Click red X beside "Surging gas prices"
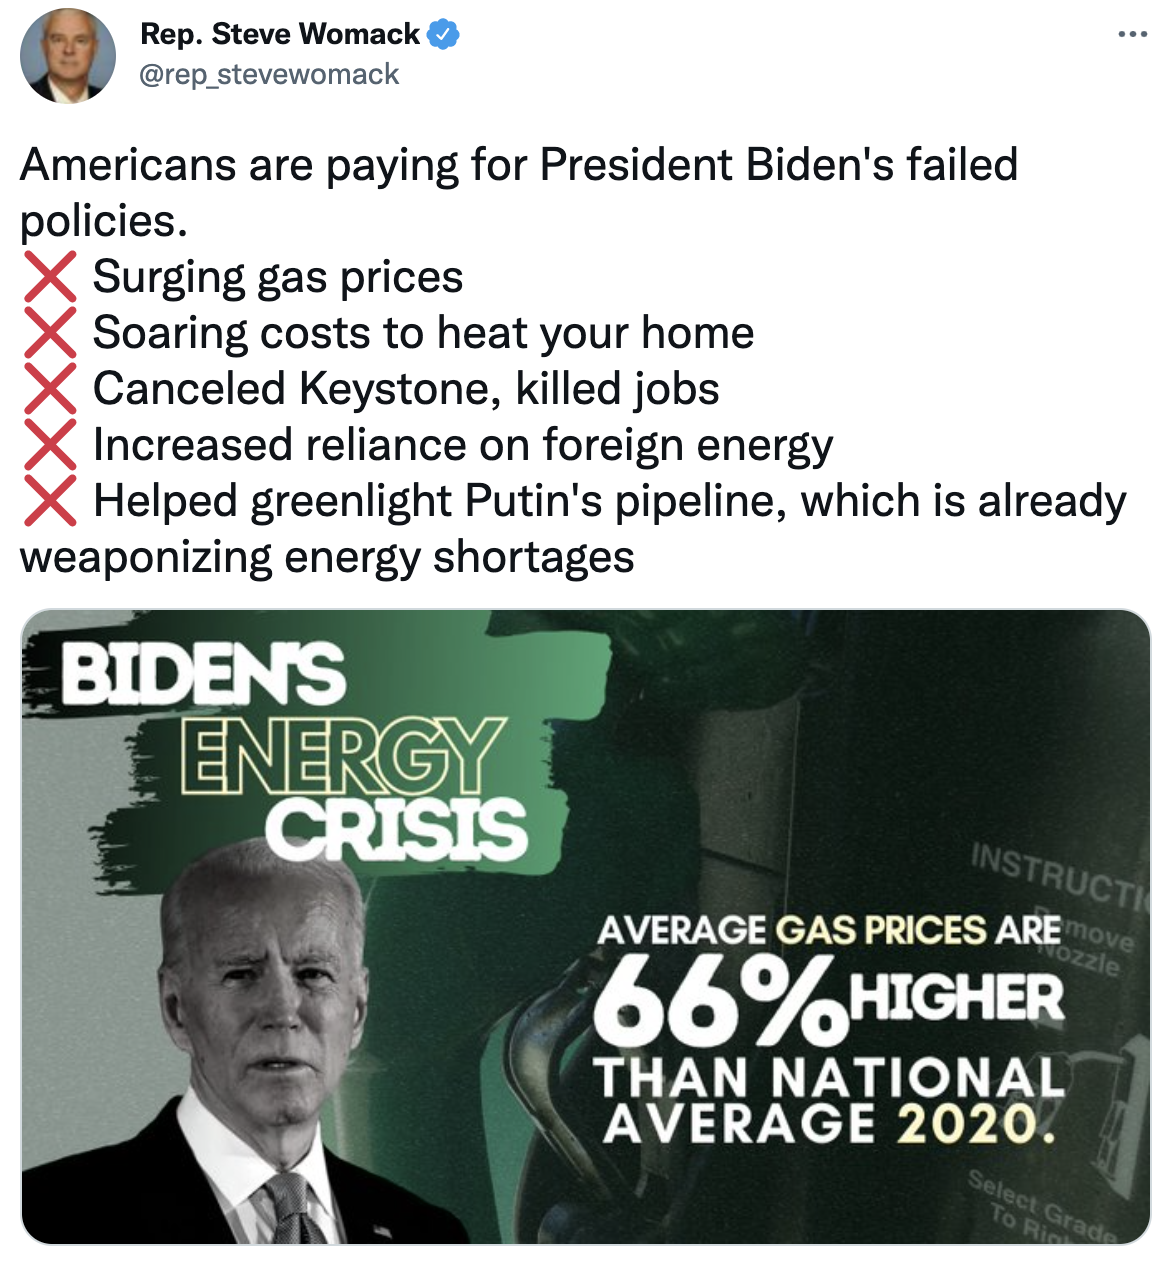The width and height of the screenshot is (1168, 1266). point(50,277)
